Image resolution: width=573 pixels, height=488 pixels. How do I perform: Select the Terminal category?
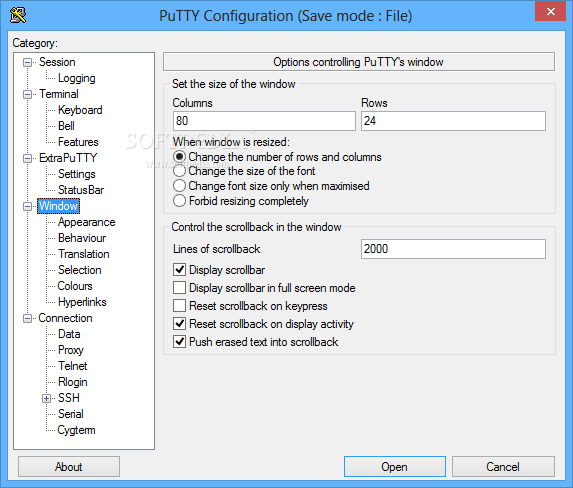(59, 94)
